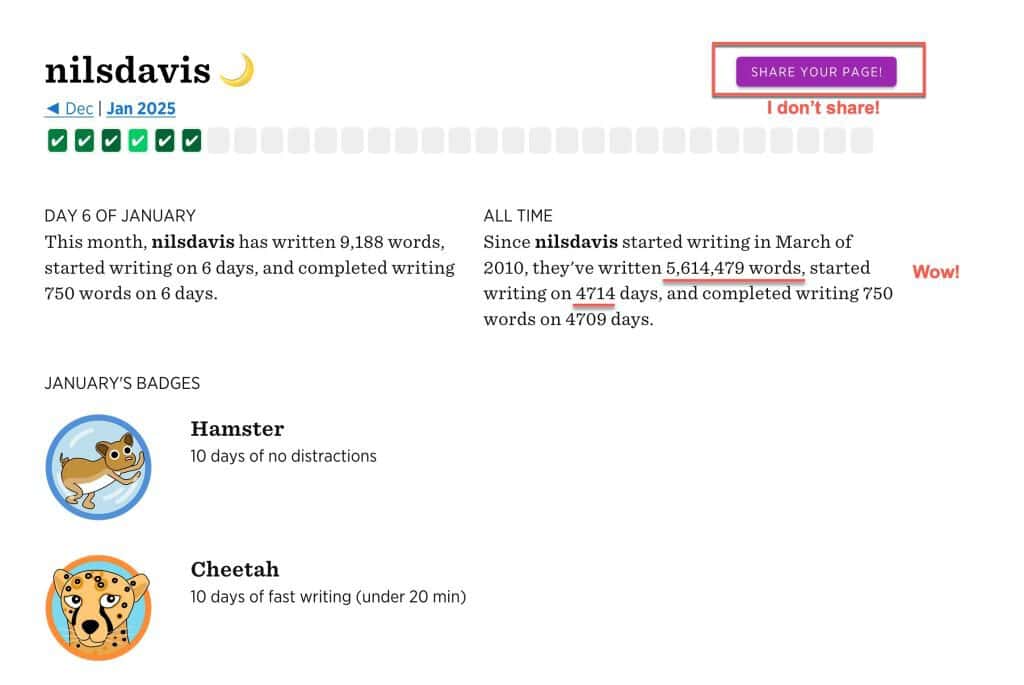Switch to the Jan 2025 view
The image size is (1024, 685).
[x=140, y=108]
